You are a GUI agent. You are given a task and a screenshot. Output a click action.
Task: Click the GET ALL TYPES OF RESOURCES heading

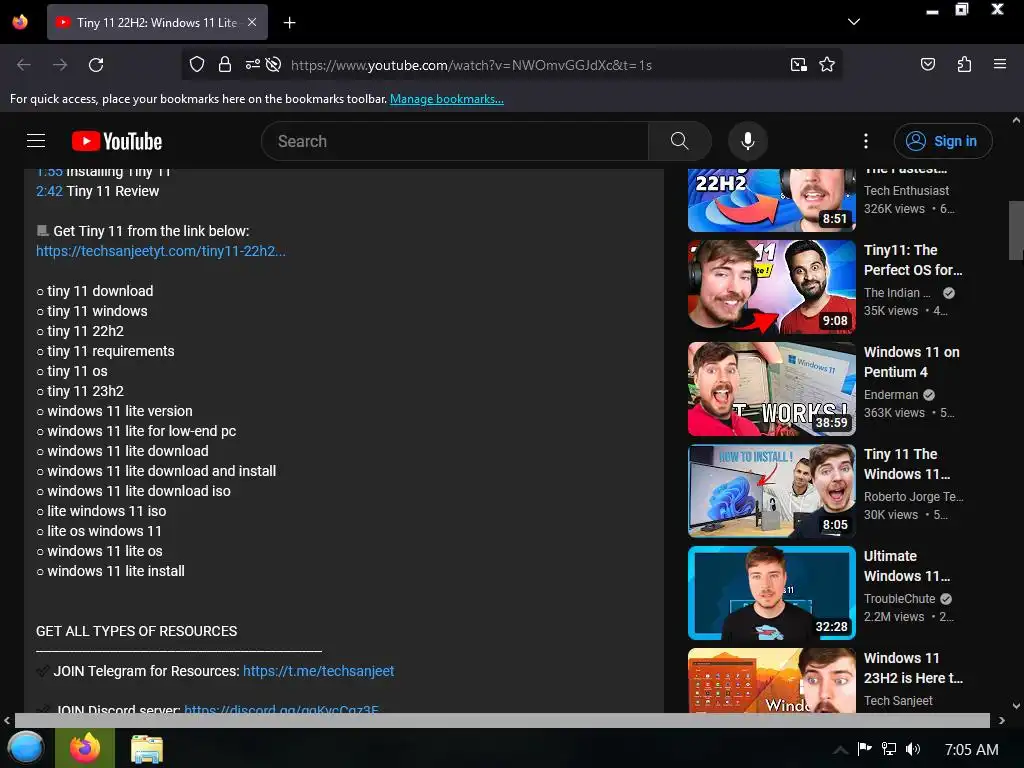(x=136, y=632)
